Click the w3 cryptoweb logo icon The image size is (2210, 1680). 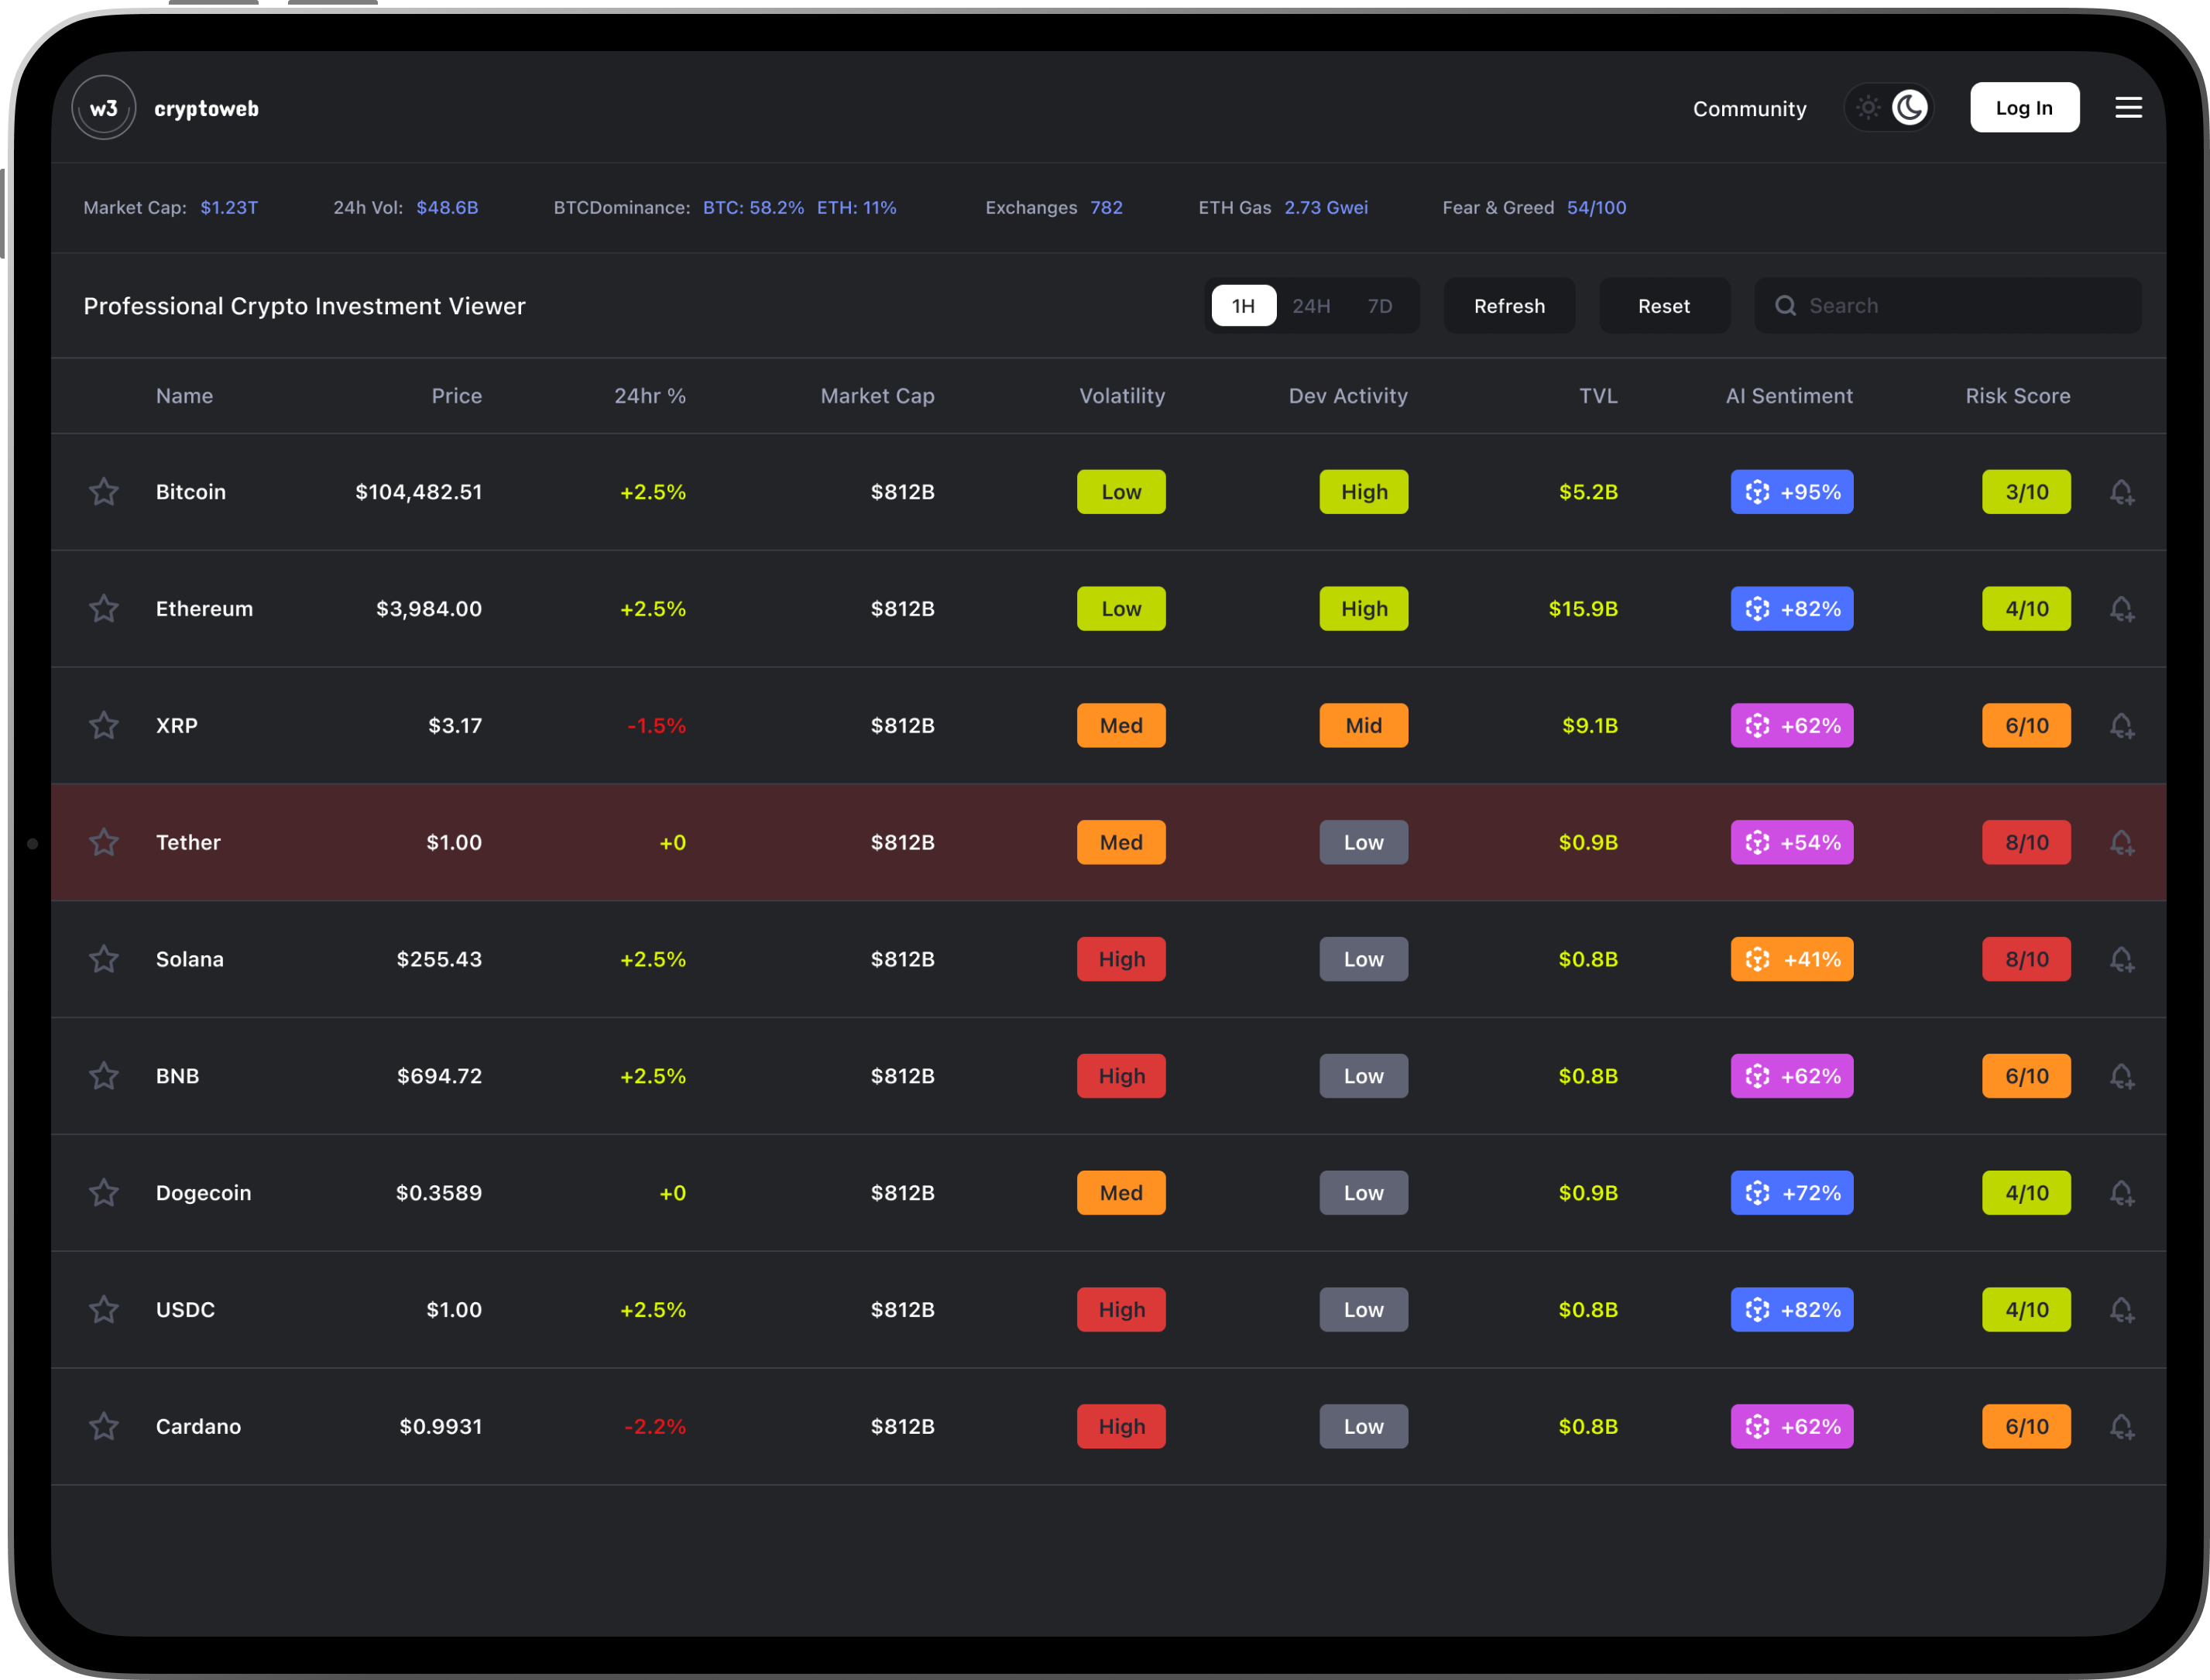[x=104, y=108]
